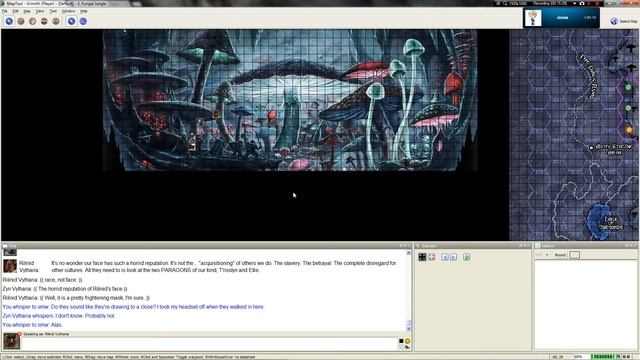Select the pointer interaction tool in toolbar
Viewport: 640px width, 360px height.
[9, 21]
